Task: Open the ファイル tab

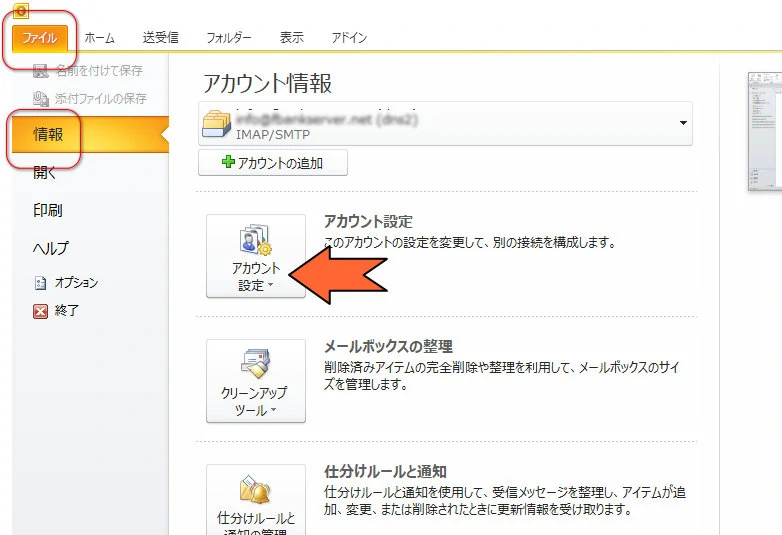Action: pyautogui.click(x=40, y=38)
